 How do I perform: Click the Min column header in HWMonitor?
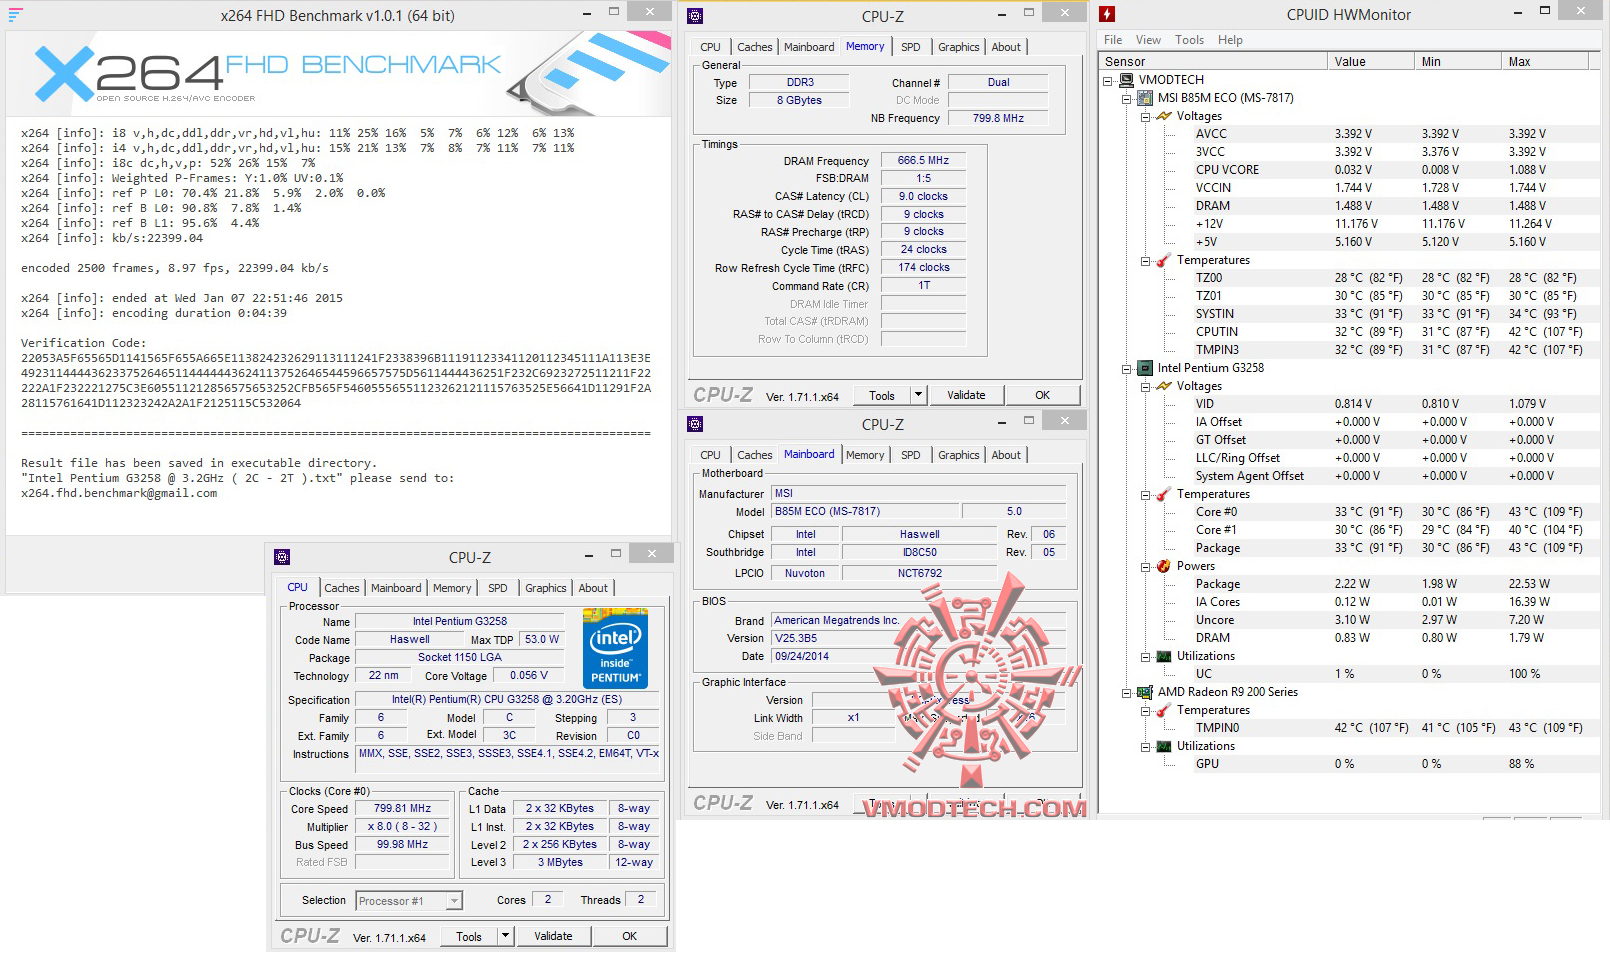coord(1460,61)
